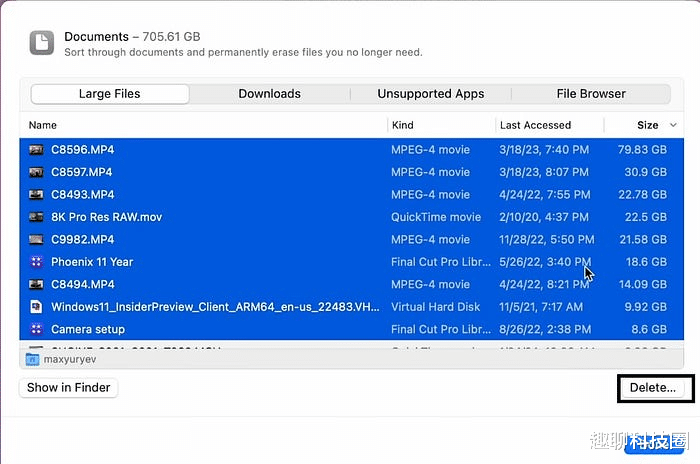Viewport: 700px width, 464px height.
Task: Click the Camera setup library icon
Action: pos(36,329)
